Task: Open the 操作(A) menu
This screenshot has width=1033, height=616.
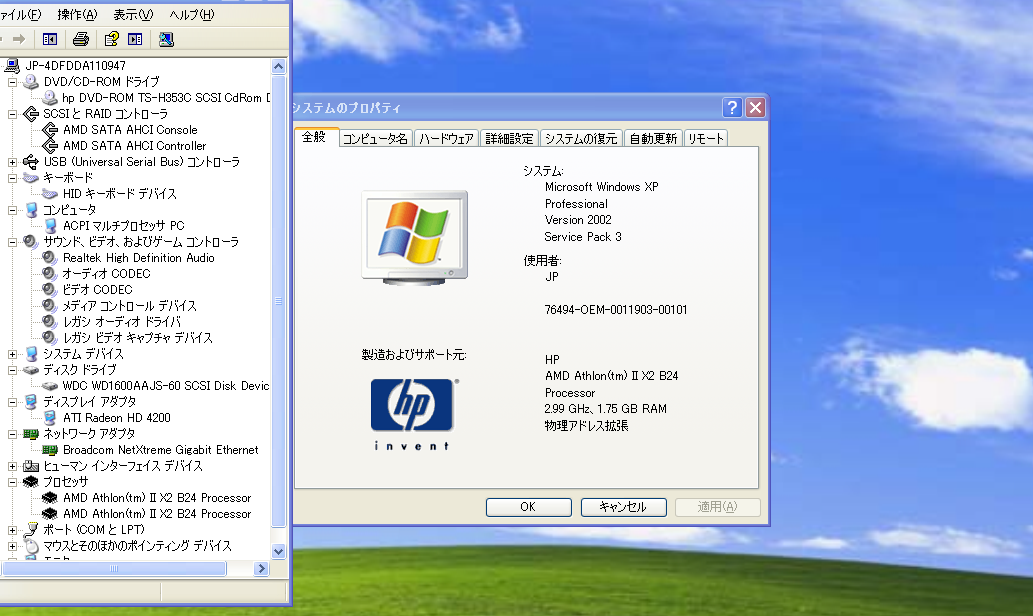Action: tap(77, 14)
